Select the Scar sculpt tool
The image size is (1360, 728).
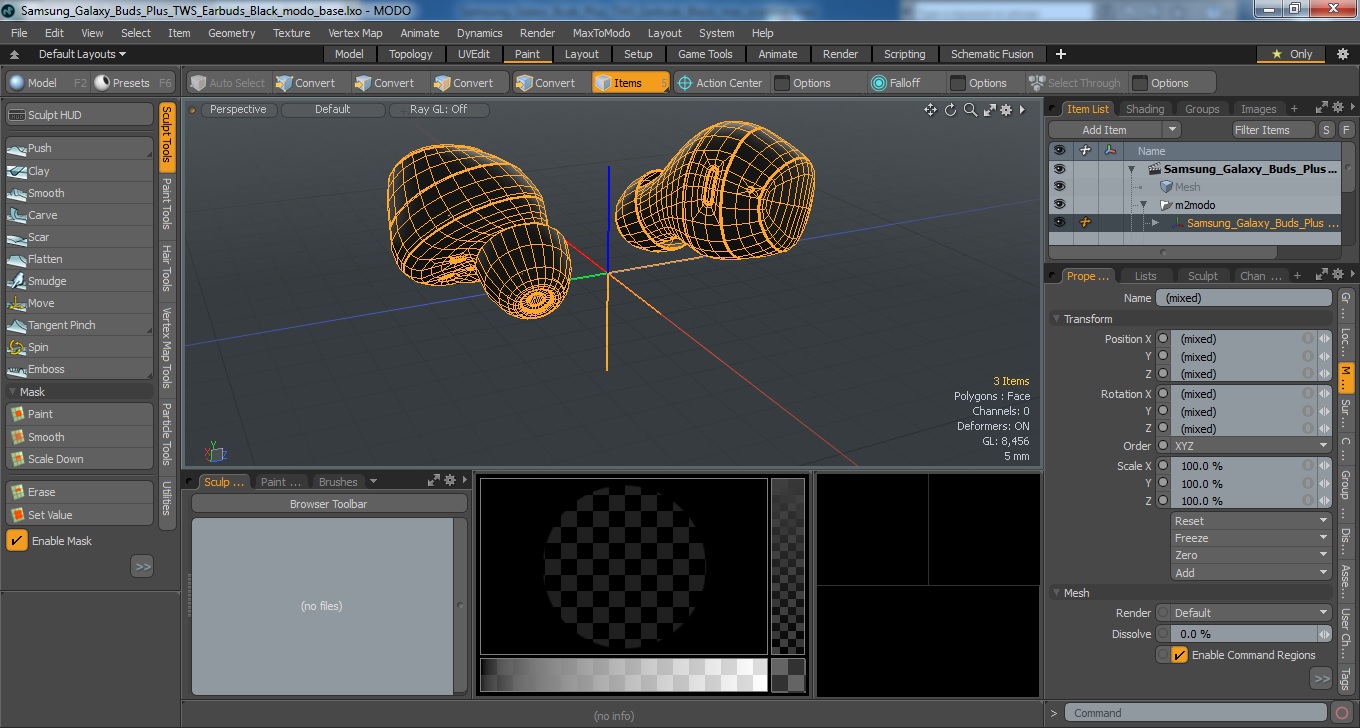pyautogui.click(x=80, y=237)
